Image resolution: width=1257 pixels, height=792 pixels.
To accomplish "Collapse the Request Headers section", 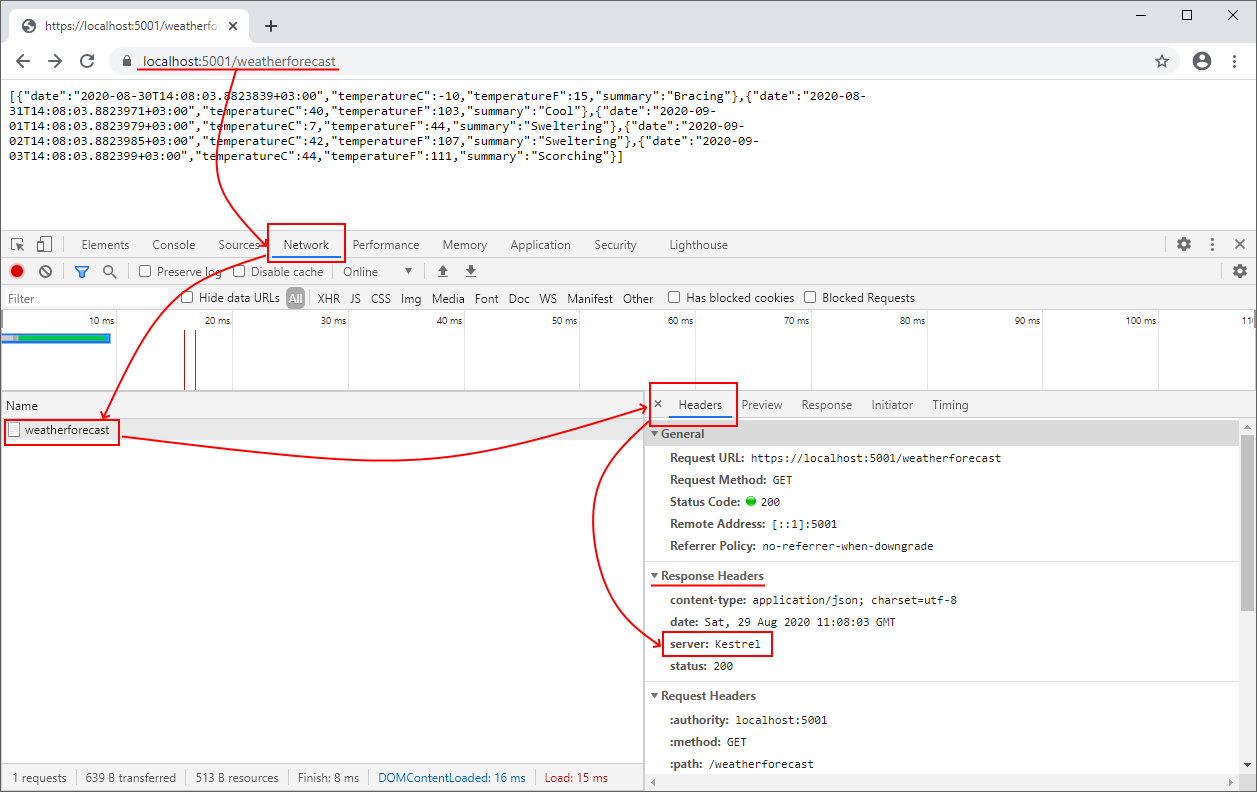I will click(655, 696).
